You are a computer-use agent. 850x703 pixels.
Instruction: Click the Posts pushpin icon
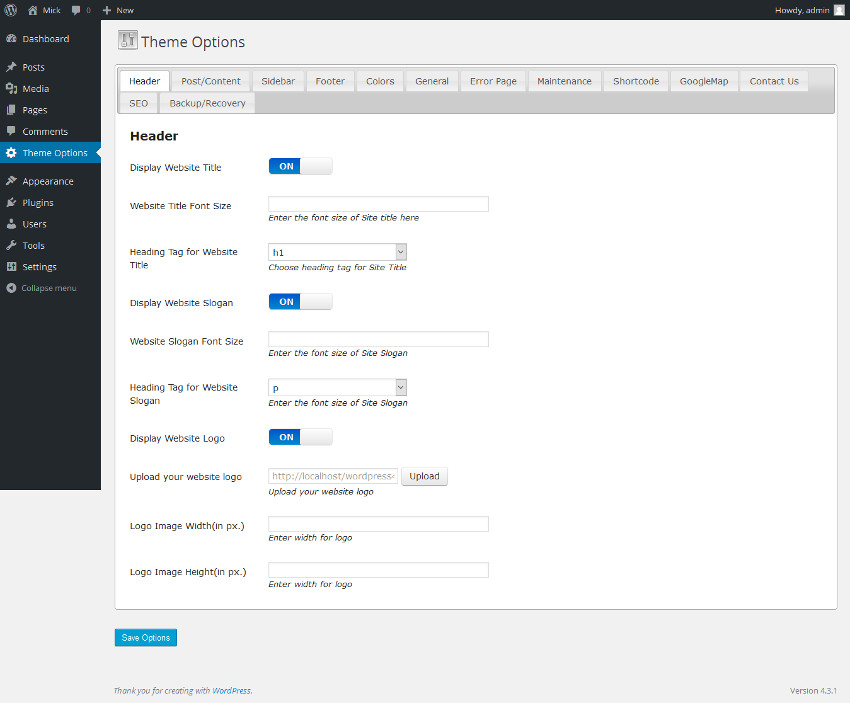coord(11,67)
